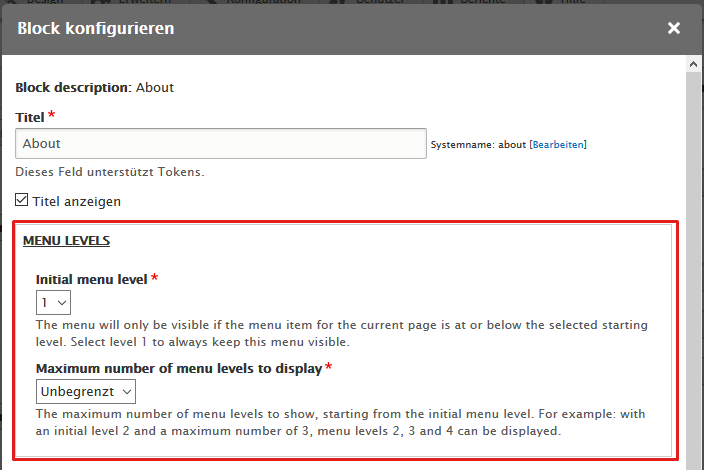Viewport: 704px width, 470px height.
Task: Click the scrollbar up arrow
Action: click(694, 64)
